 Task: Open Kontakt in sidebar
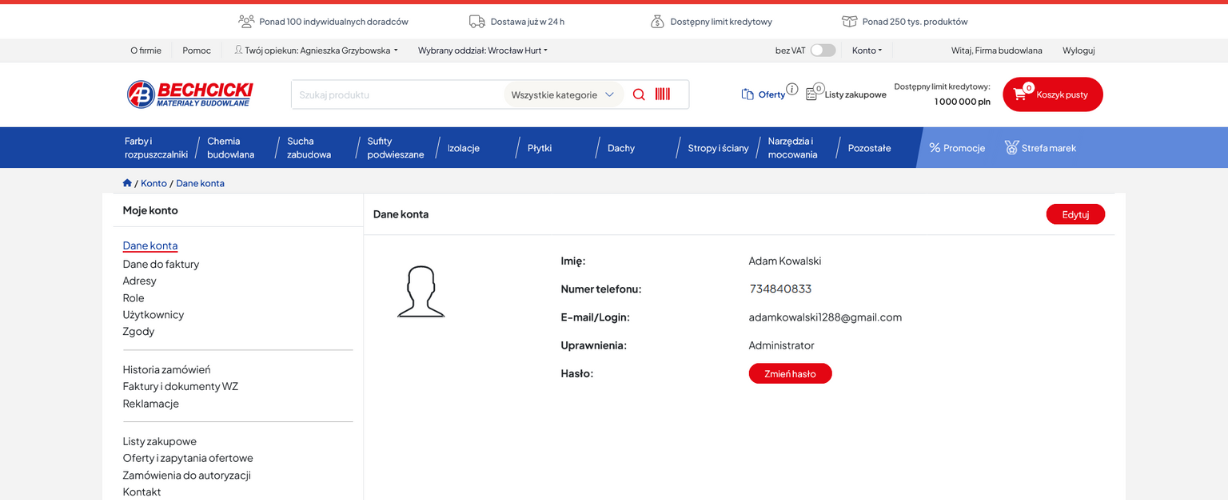142,492
